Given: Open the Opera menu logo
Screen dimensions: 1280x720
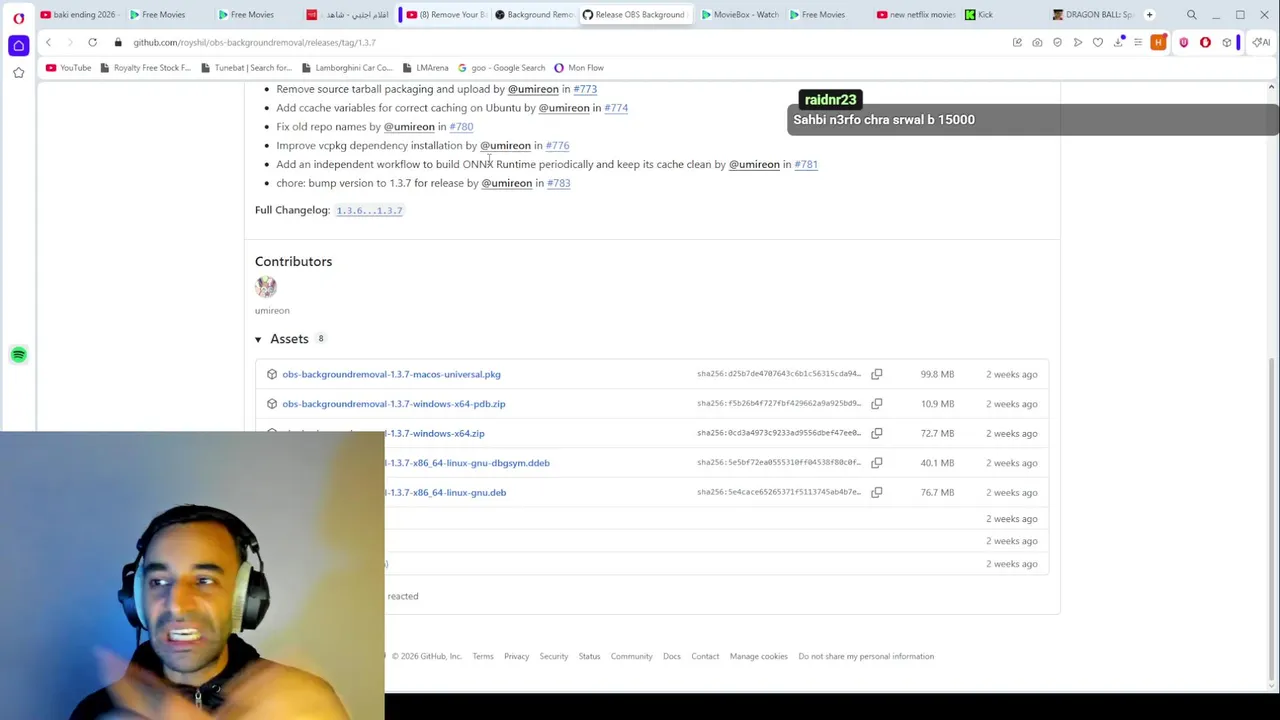Looking at the screenshot, I should [x=18, y=17].
